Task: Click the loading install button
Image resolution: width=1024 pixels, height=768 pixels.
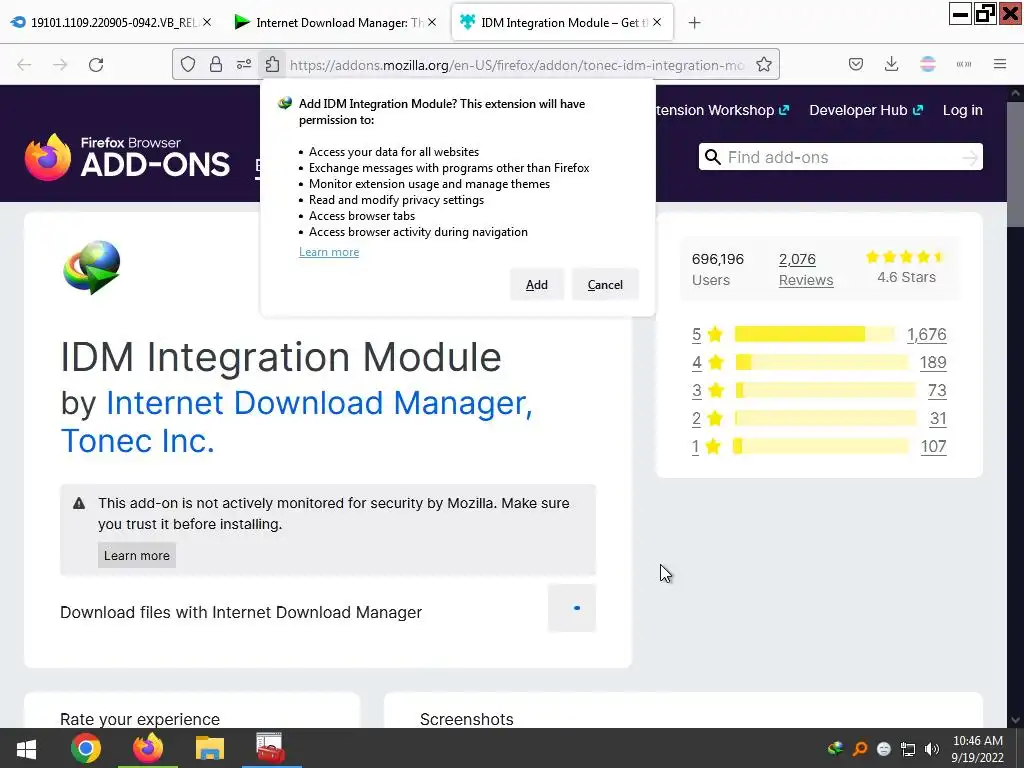Action: 572,608
